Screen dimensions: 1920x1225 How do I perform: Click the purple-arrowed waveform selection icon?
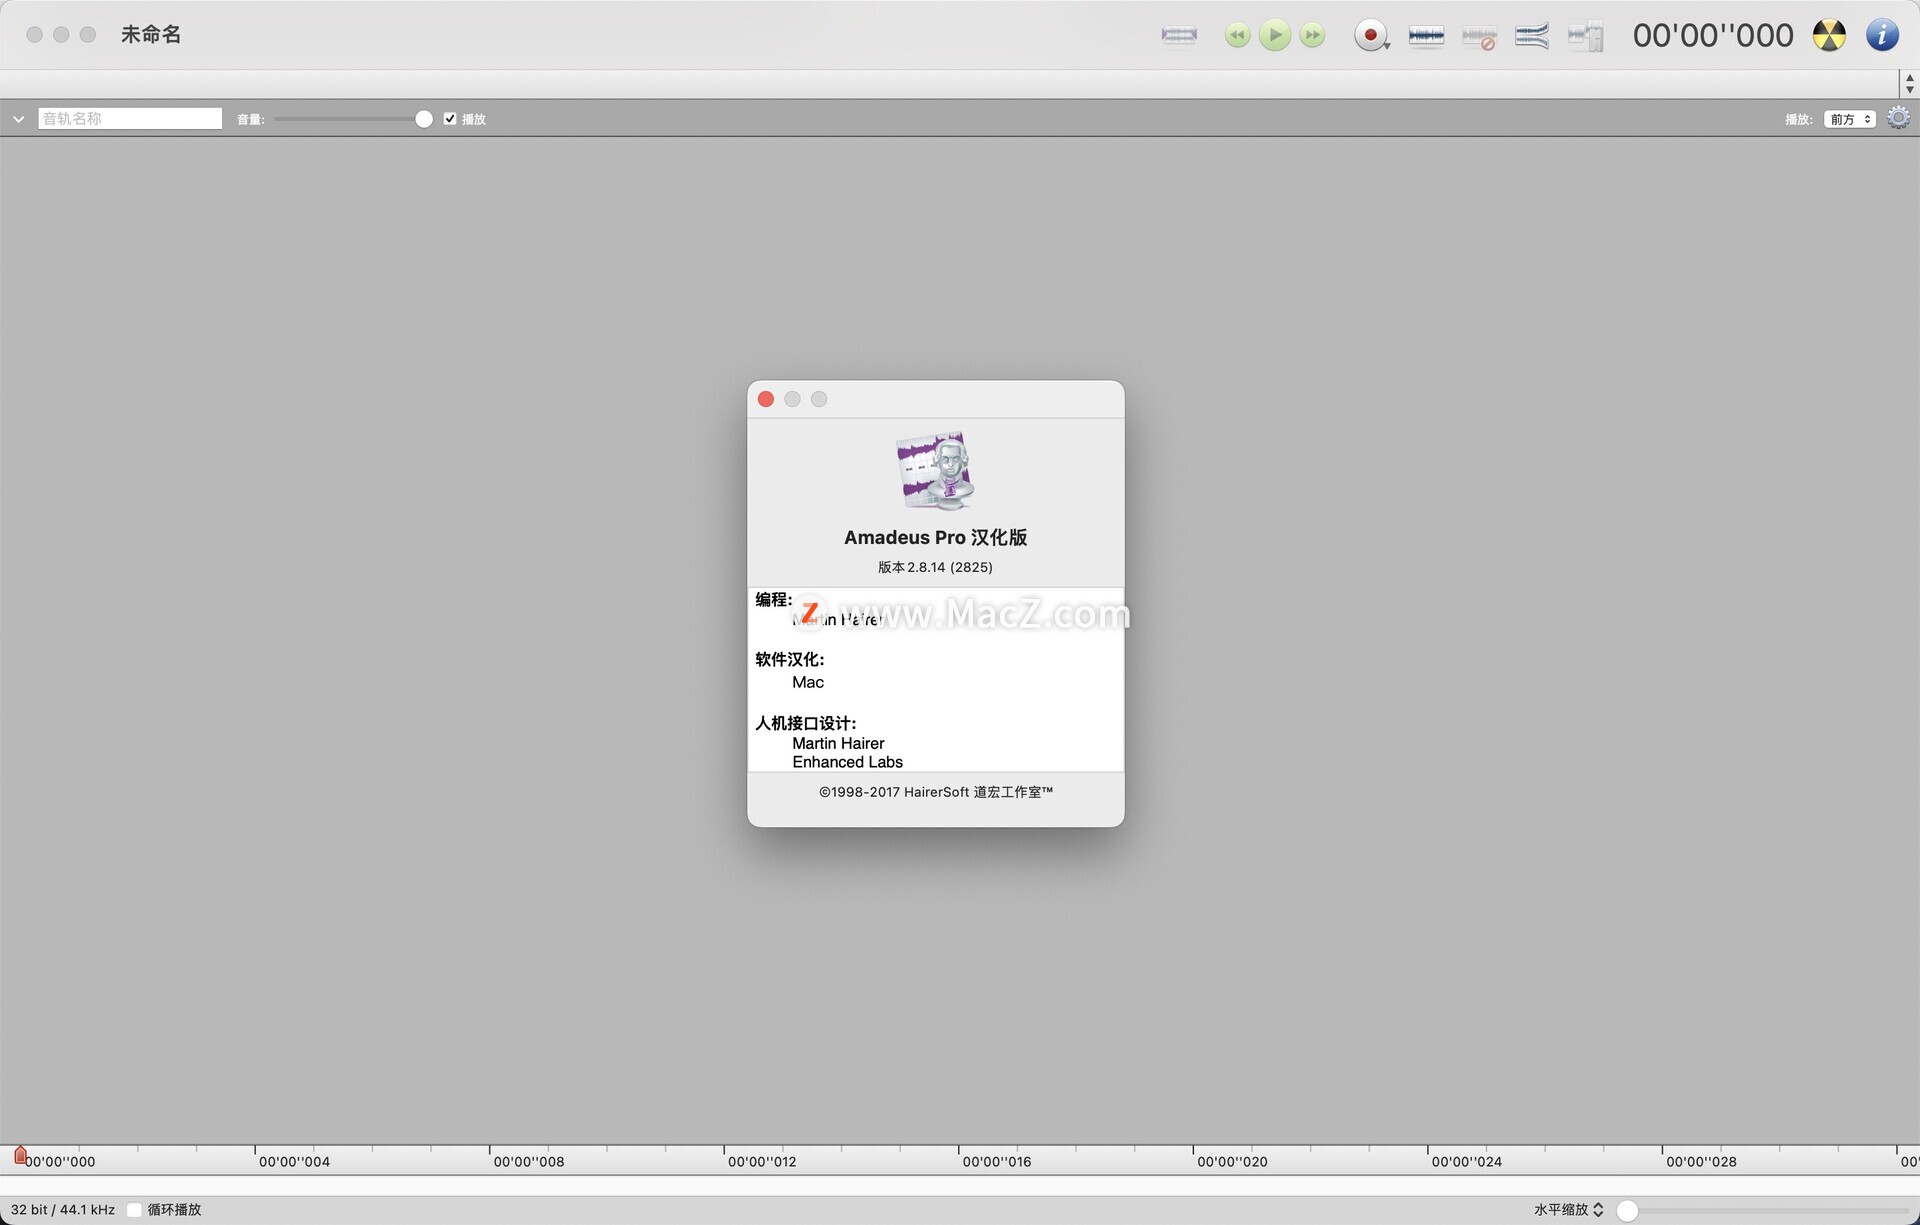[1179, 35]
